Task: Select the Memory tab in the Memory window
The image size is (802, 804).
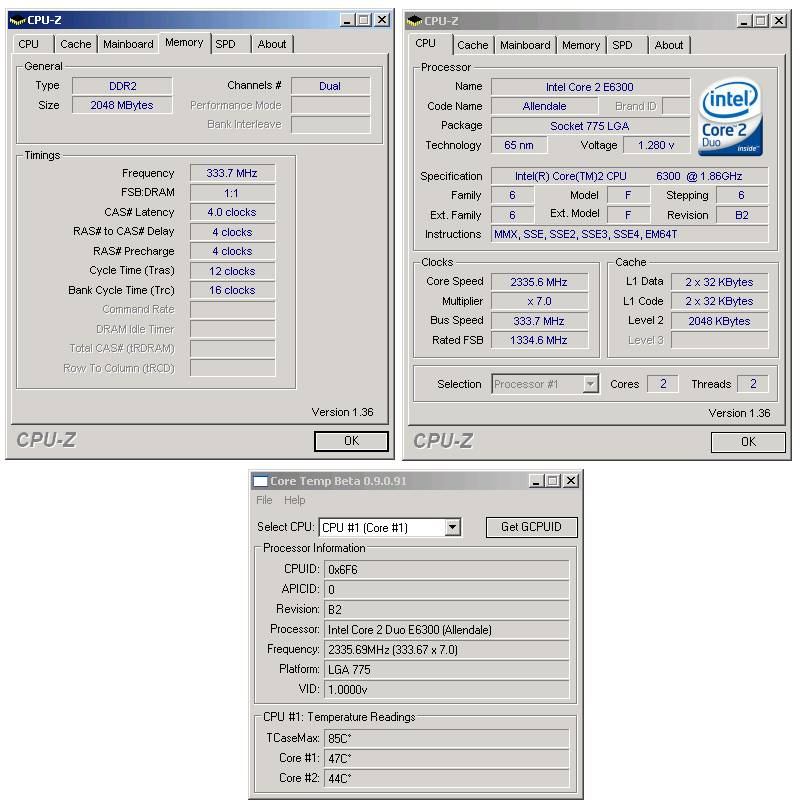Action: click(x=184, y=43)
